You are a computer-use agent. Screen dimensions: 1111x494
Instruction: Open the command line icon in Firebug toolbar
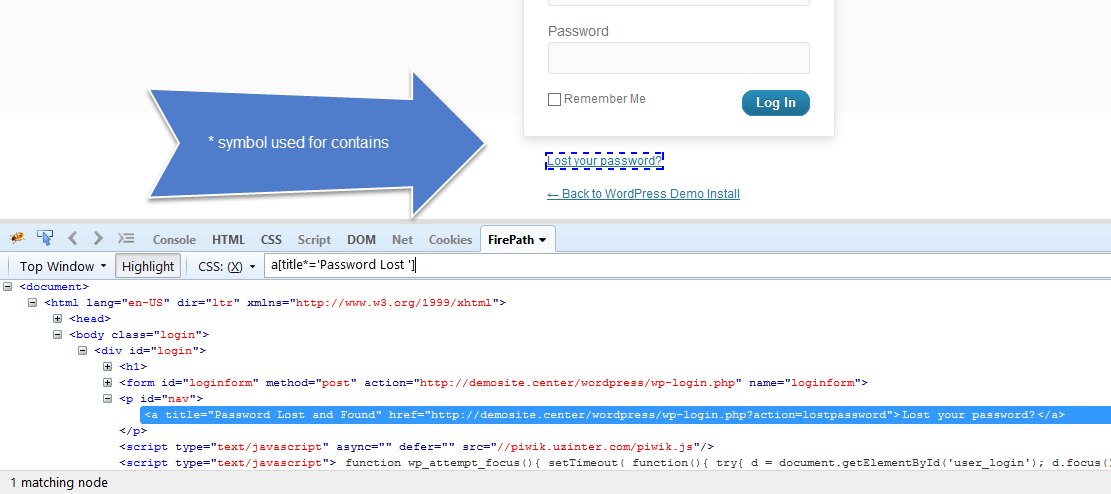point(126,238)
